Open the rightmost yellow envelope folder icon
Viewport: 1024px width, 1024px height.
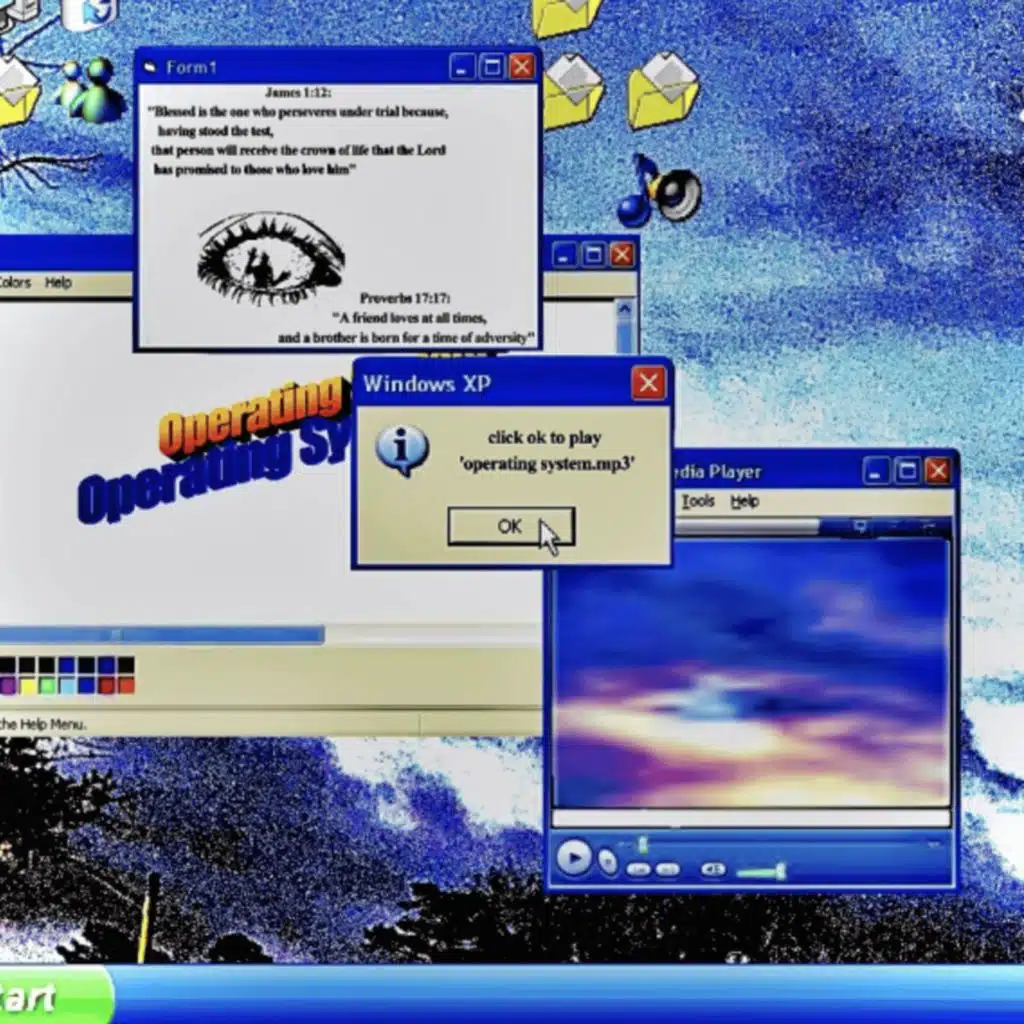pyautogui.click(x=662, y=90)
